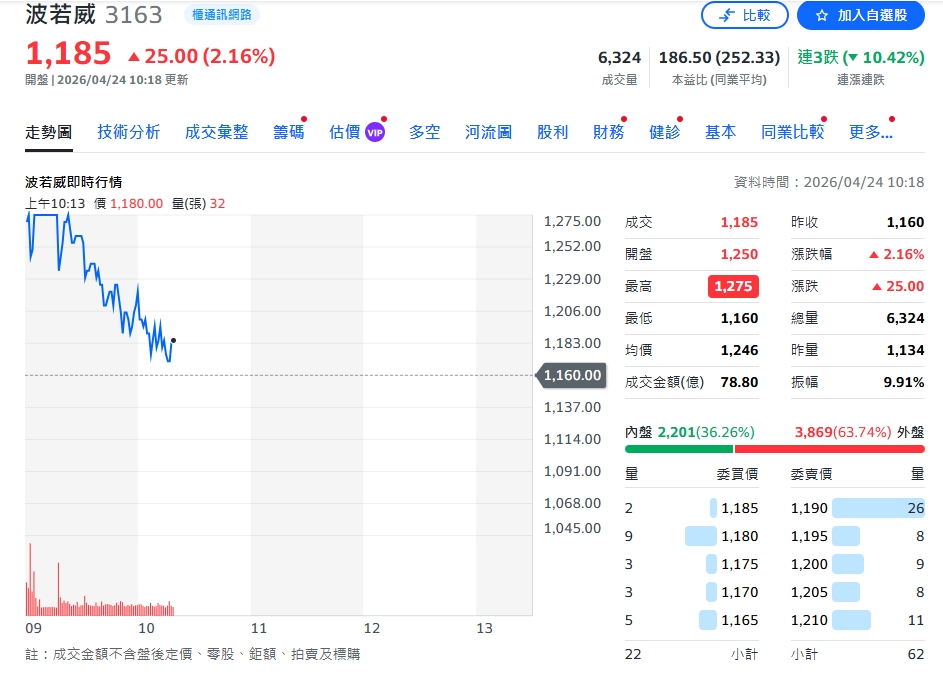Click the 比較 compare button
Image resolution: width=943 pixels, height=682 pixels.
(745, 15)
